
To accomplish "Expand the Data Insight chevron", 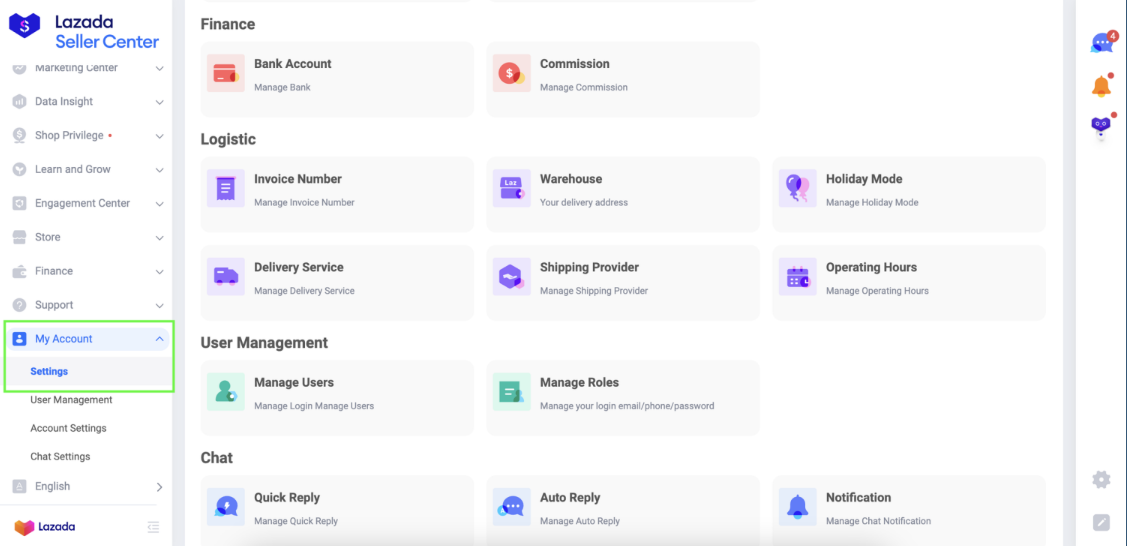I will pyautogui.click(x=160, y=102).
